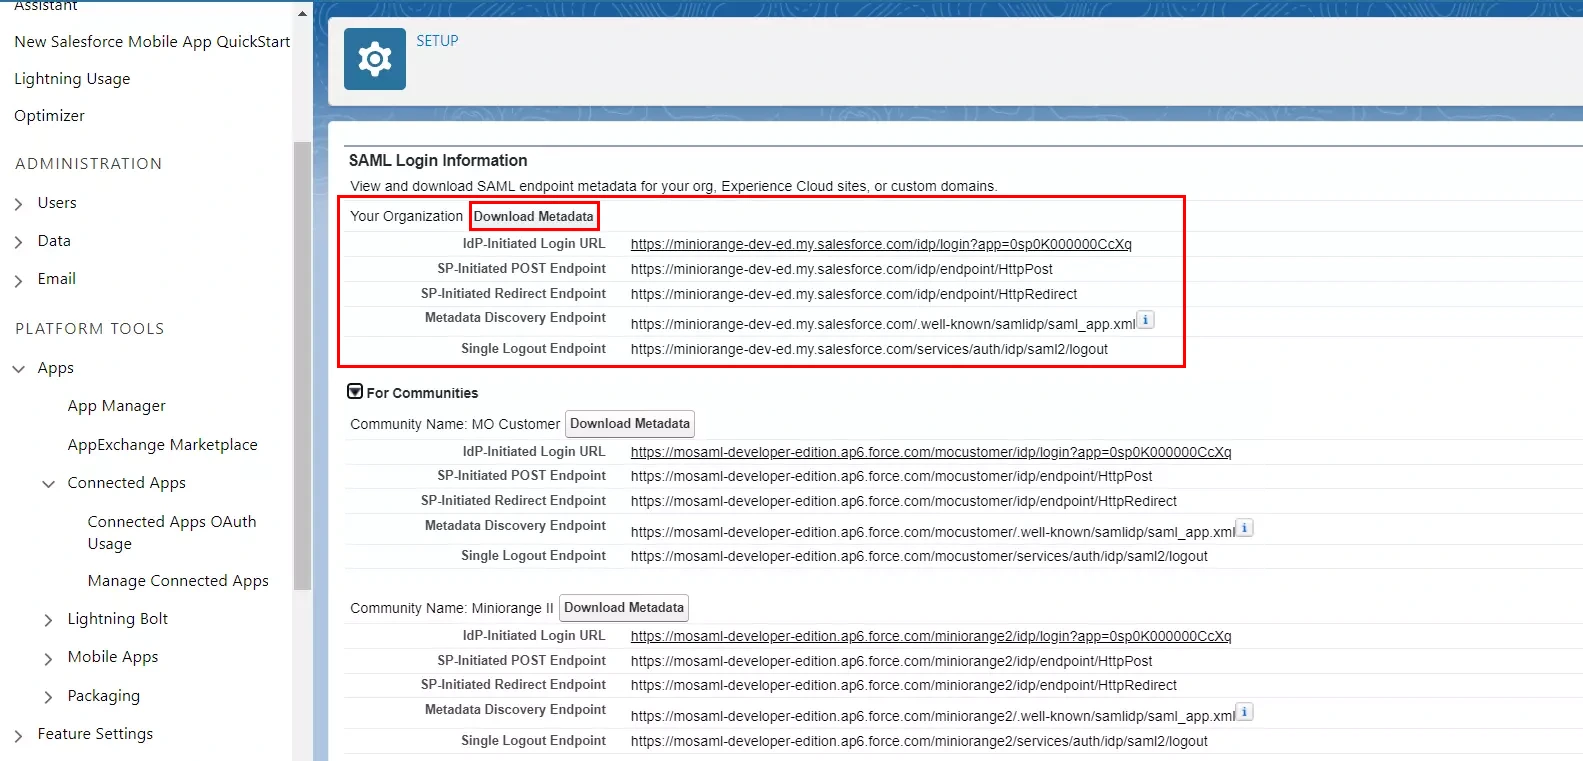
Task: Expand the Lightning Bolt chevron
Action: (x=48, y=621)
